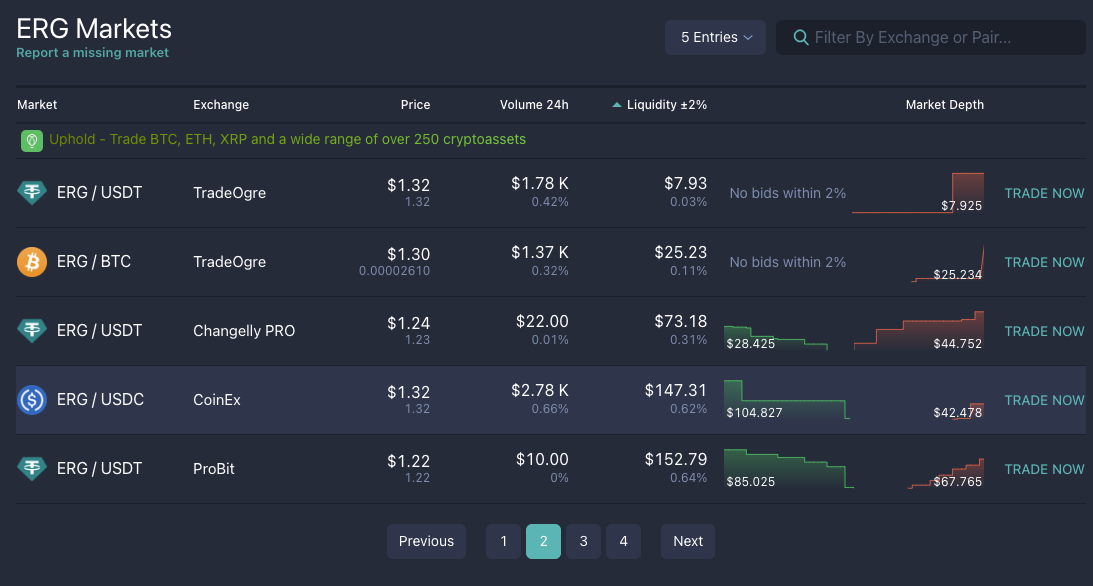Viewport: 1093px width, 586px height.
Task: Click the magnifier icon in filter box
Action: click(x=801, y=38)
